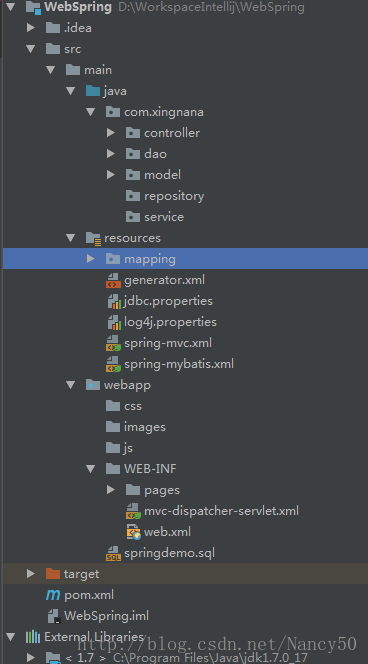Click the generator.xml file icon
This screenshot has height=664, width=368.
click(x=113, y=280)
